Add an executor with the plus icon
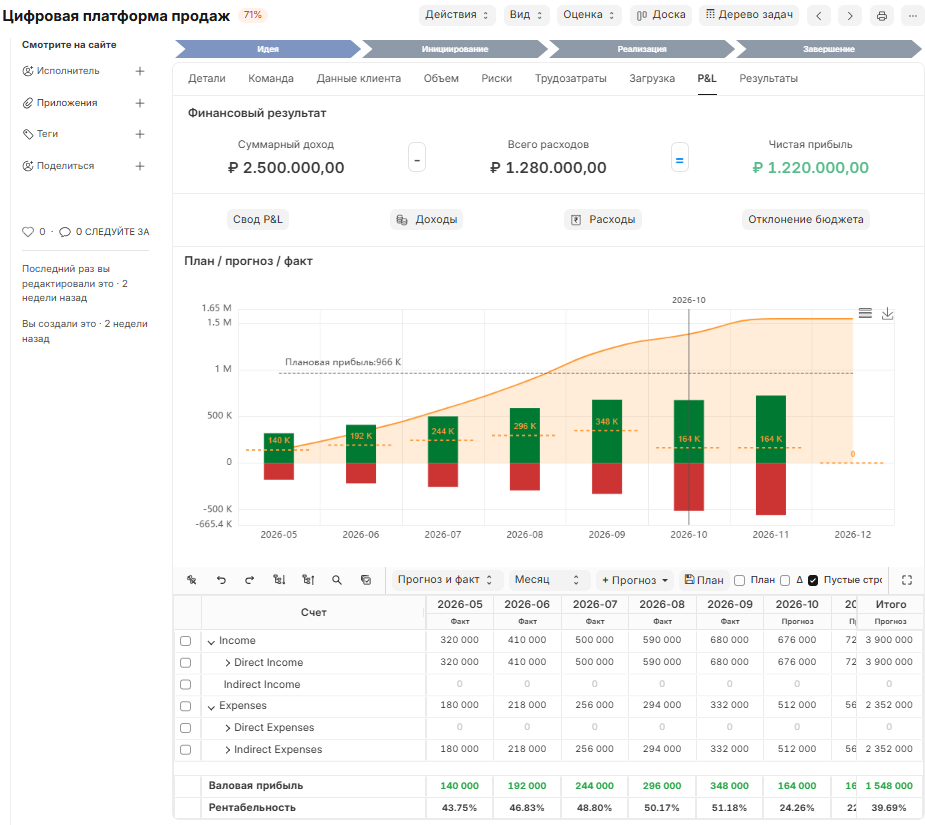This screenshot has height=825, width=925. coord(140,71)
